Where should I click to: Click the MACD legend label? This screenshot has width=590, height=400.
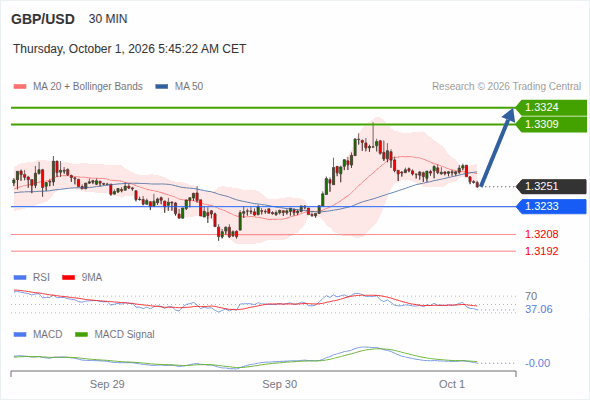(x=47, y=335)
